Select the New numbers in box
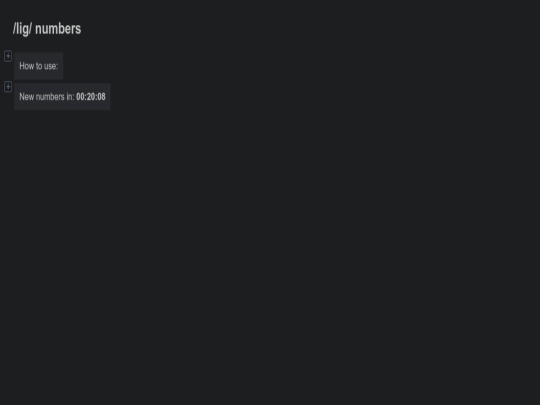 pyautogui.click(x=62, y=96)
